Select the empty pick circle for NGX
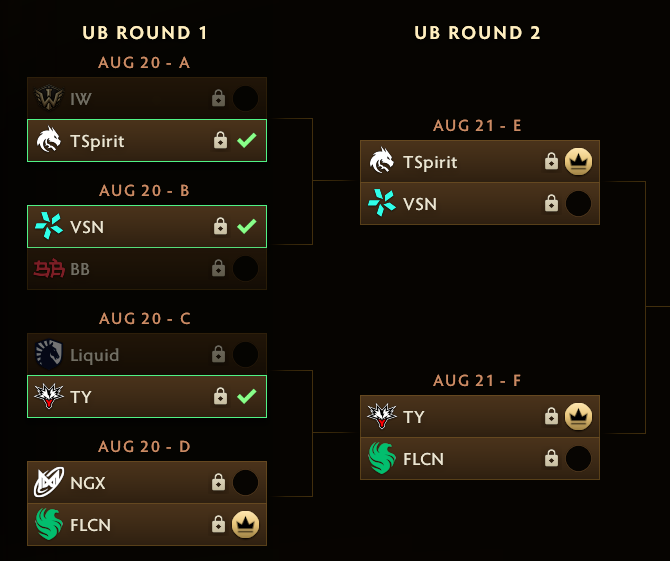This screenshot has width=670, height=561. point(245,482)
